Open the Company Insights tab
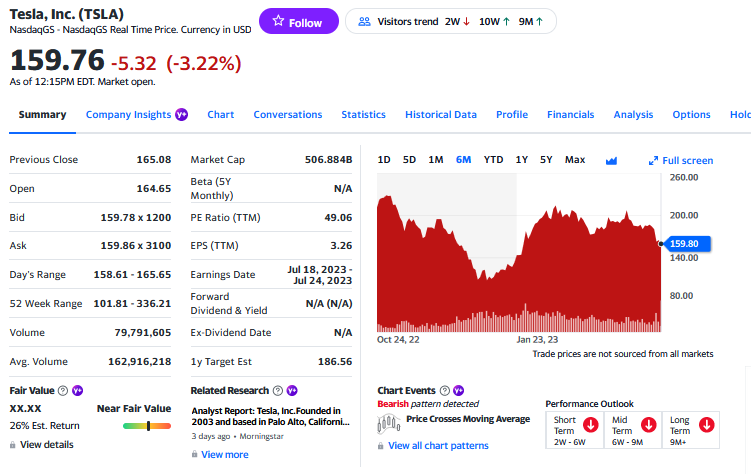This screenshot has width=751, height=474. pyautogui.click(x=128, y=115)
